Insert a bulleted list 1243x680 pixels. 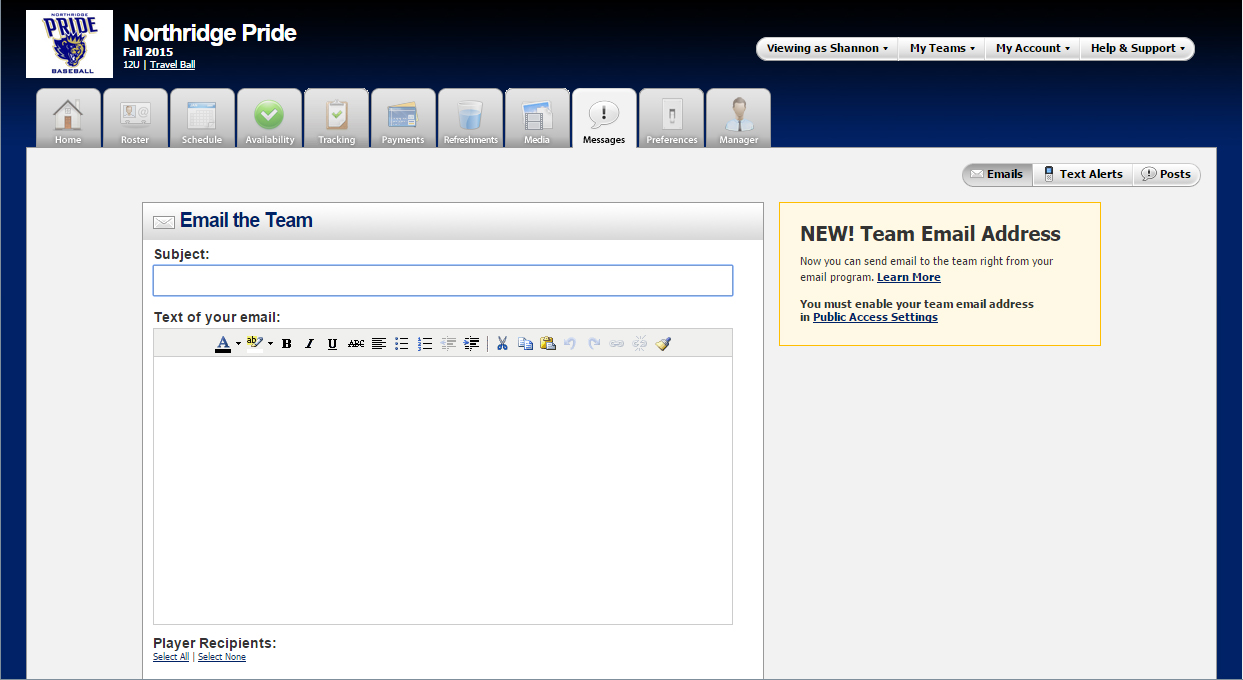pos(401,344)
